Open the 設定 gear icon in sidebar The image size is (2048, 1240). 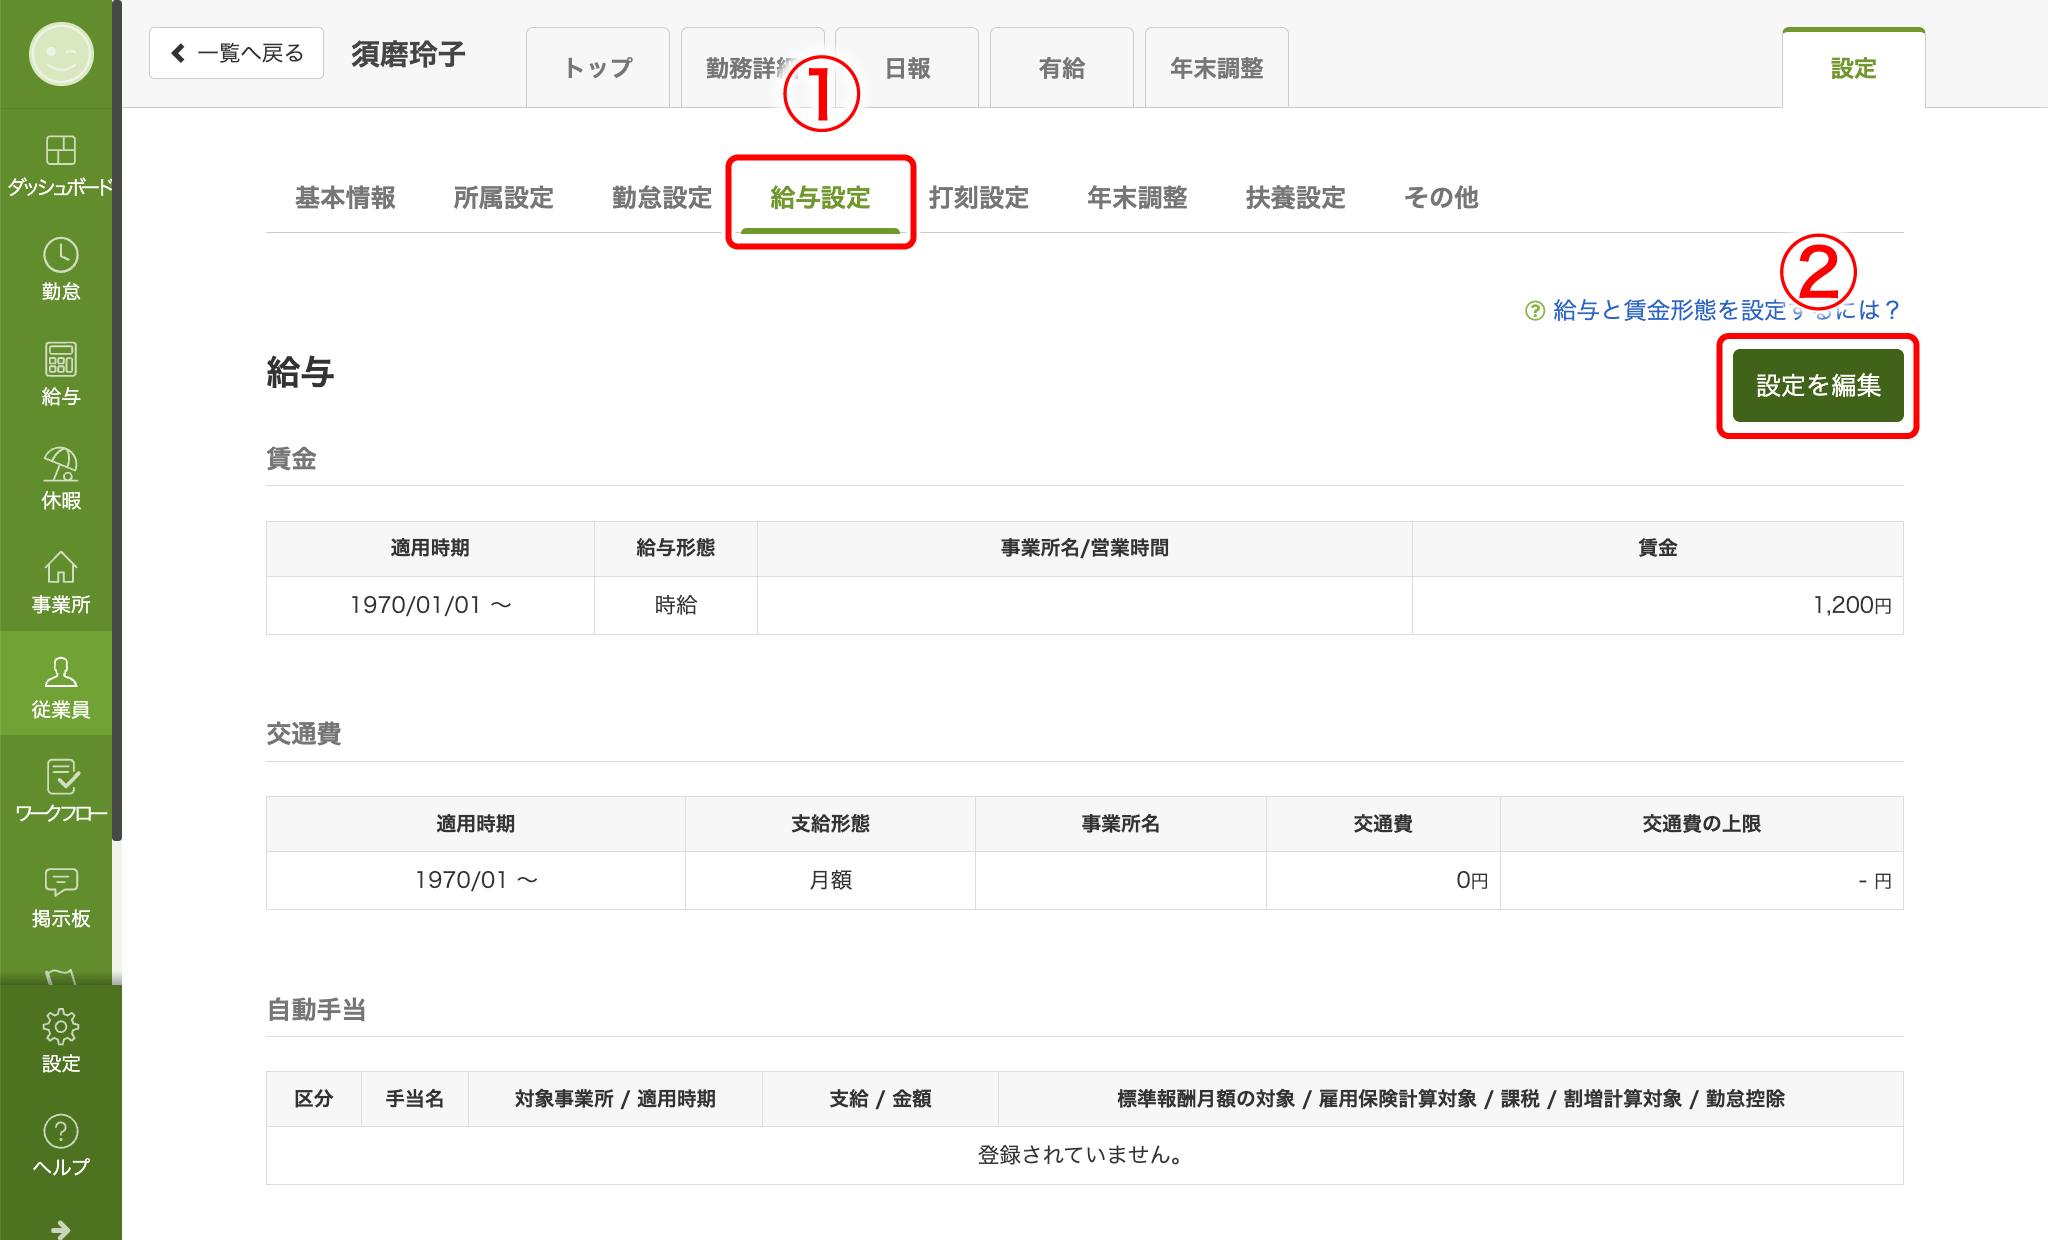(60, 1028)
